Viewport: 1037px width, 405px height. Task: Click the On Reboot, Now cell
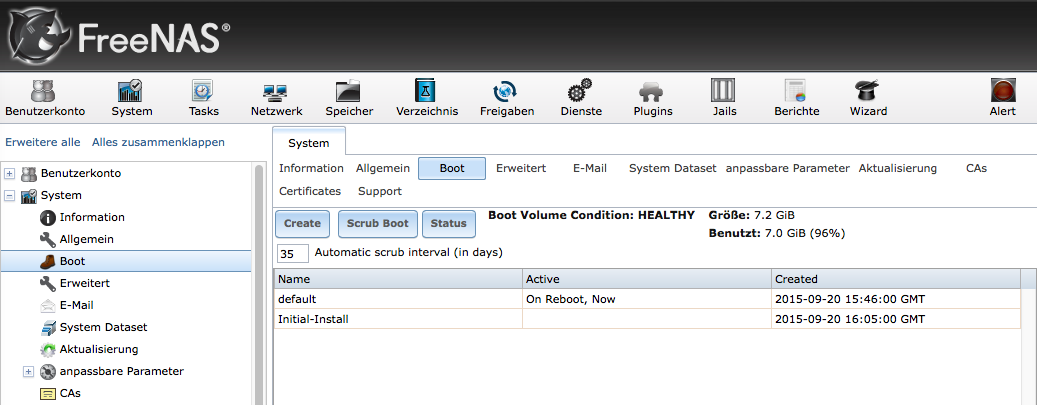pos(647,299)
